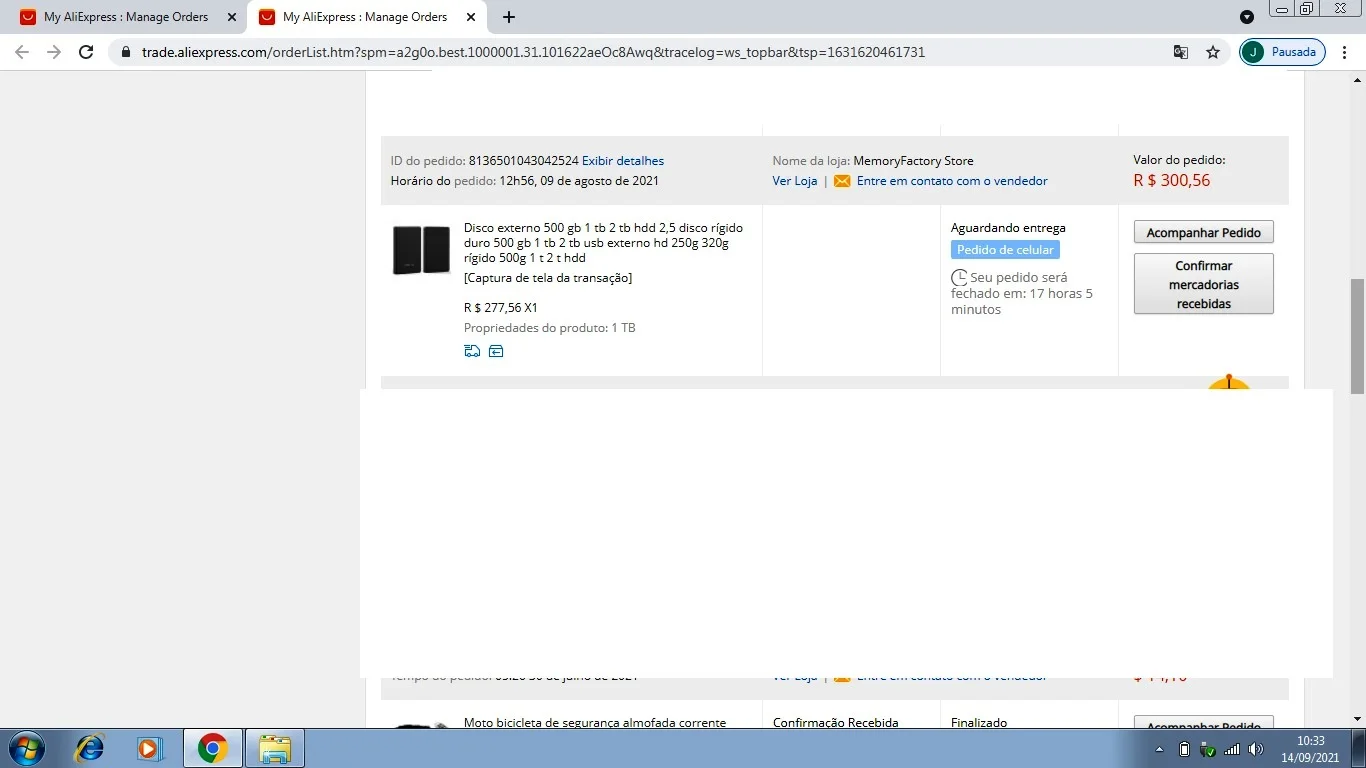The height and width of the screenshot is (768, 1366).
Task: Open the Exibir detalhes link
Action: click(623, 161)
